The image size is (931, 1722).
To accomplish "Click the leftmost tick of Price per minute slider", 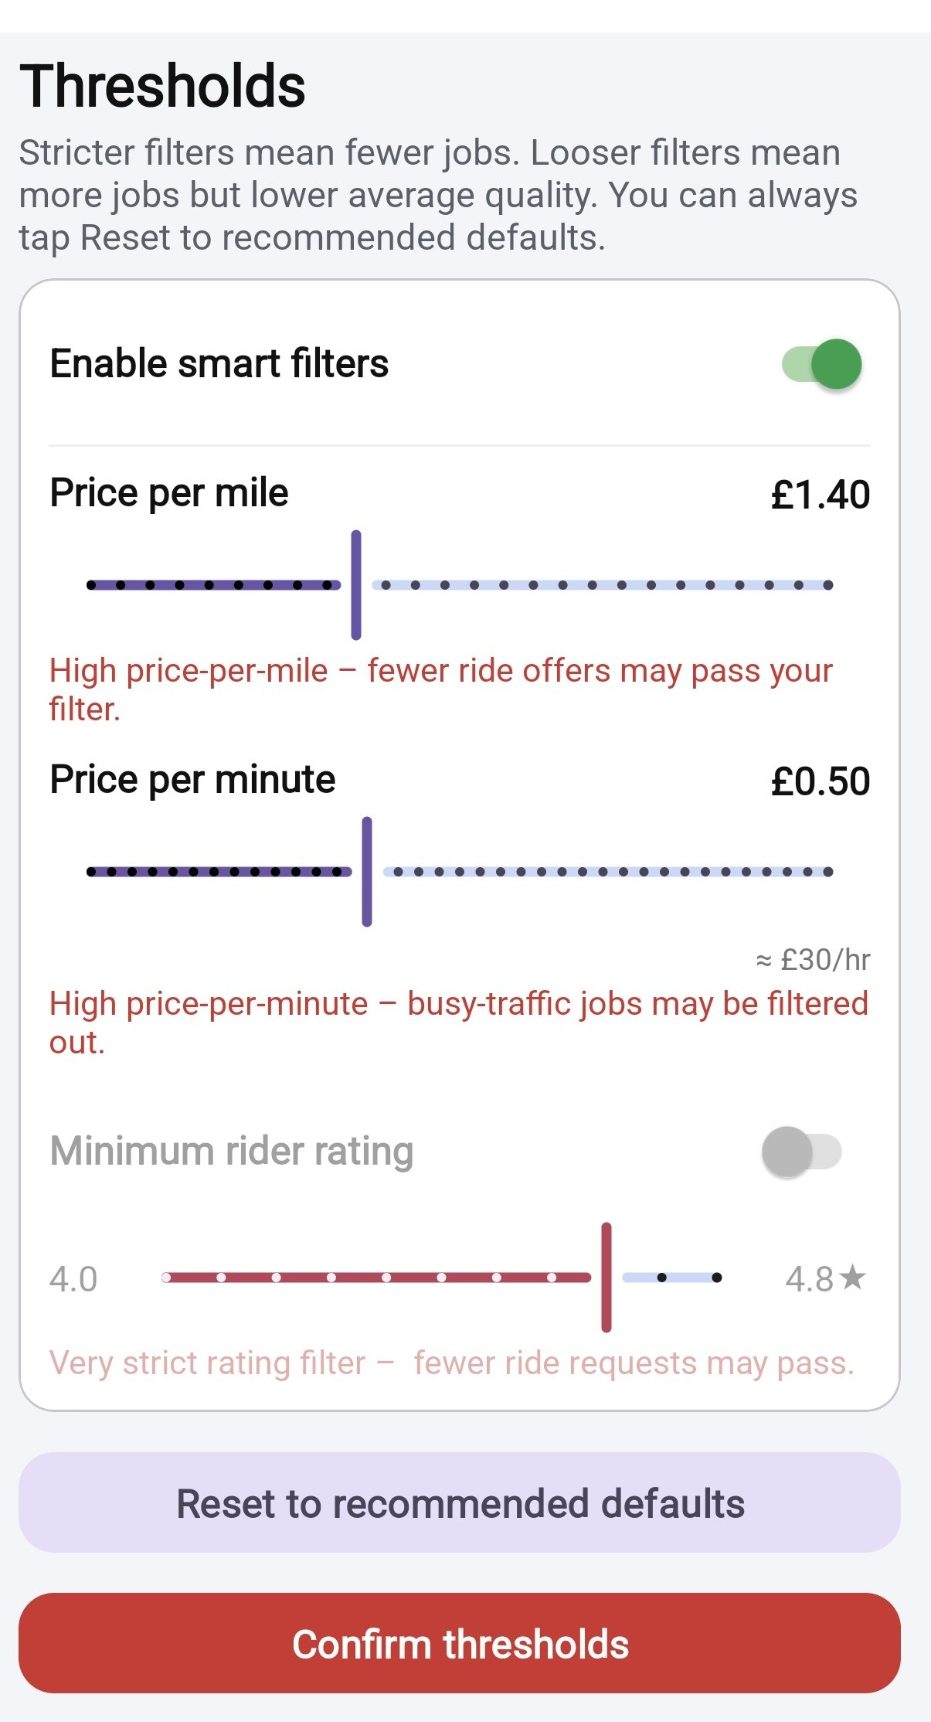I will pos(92,872).
